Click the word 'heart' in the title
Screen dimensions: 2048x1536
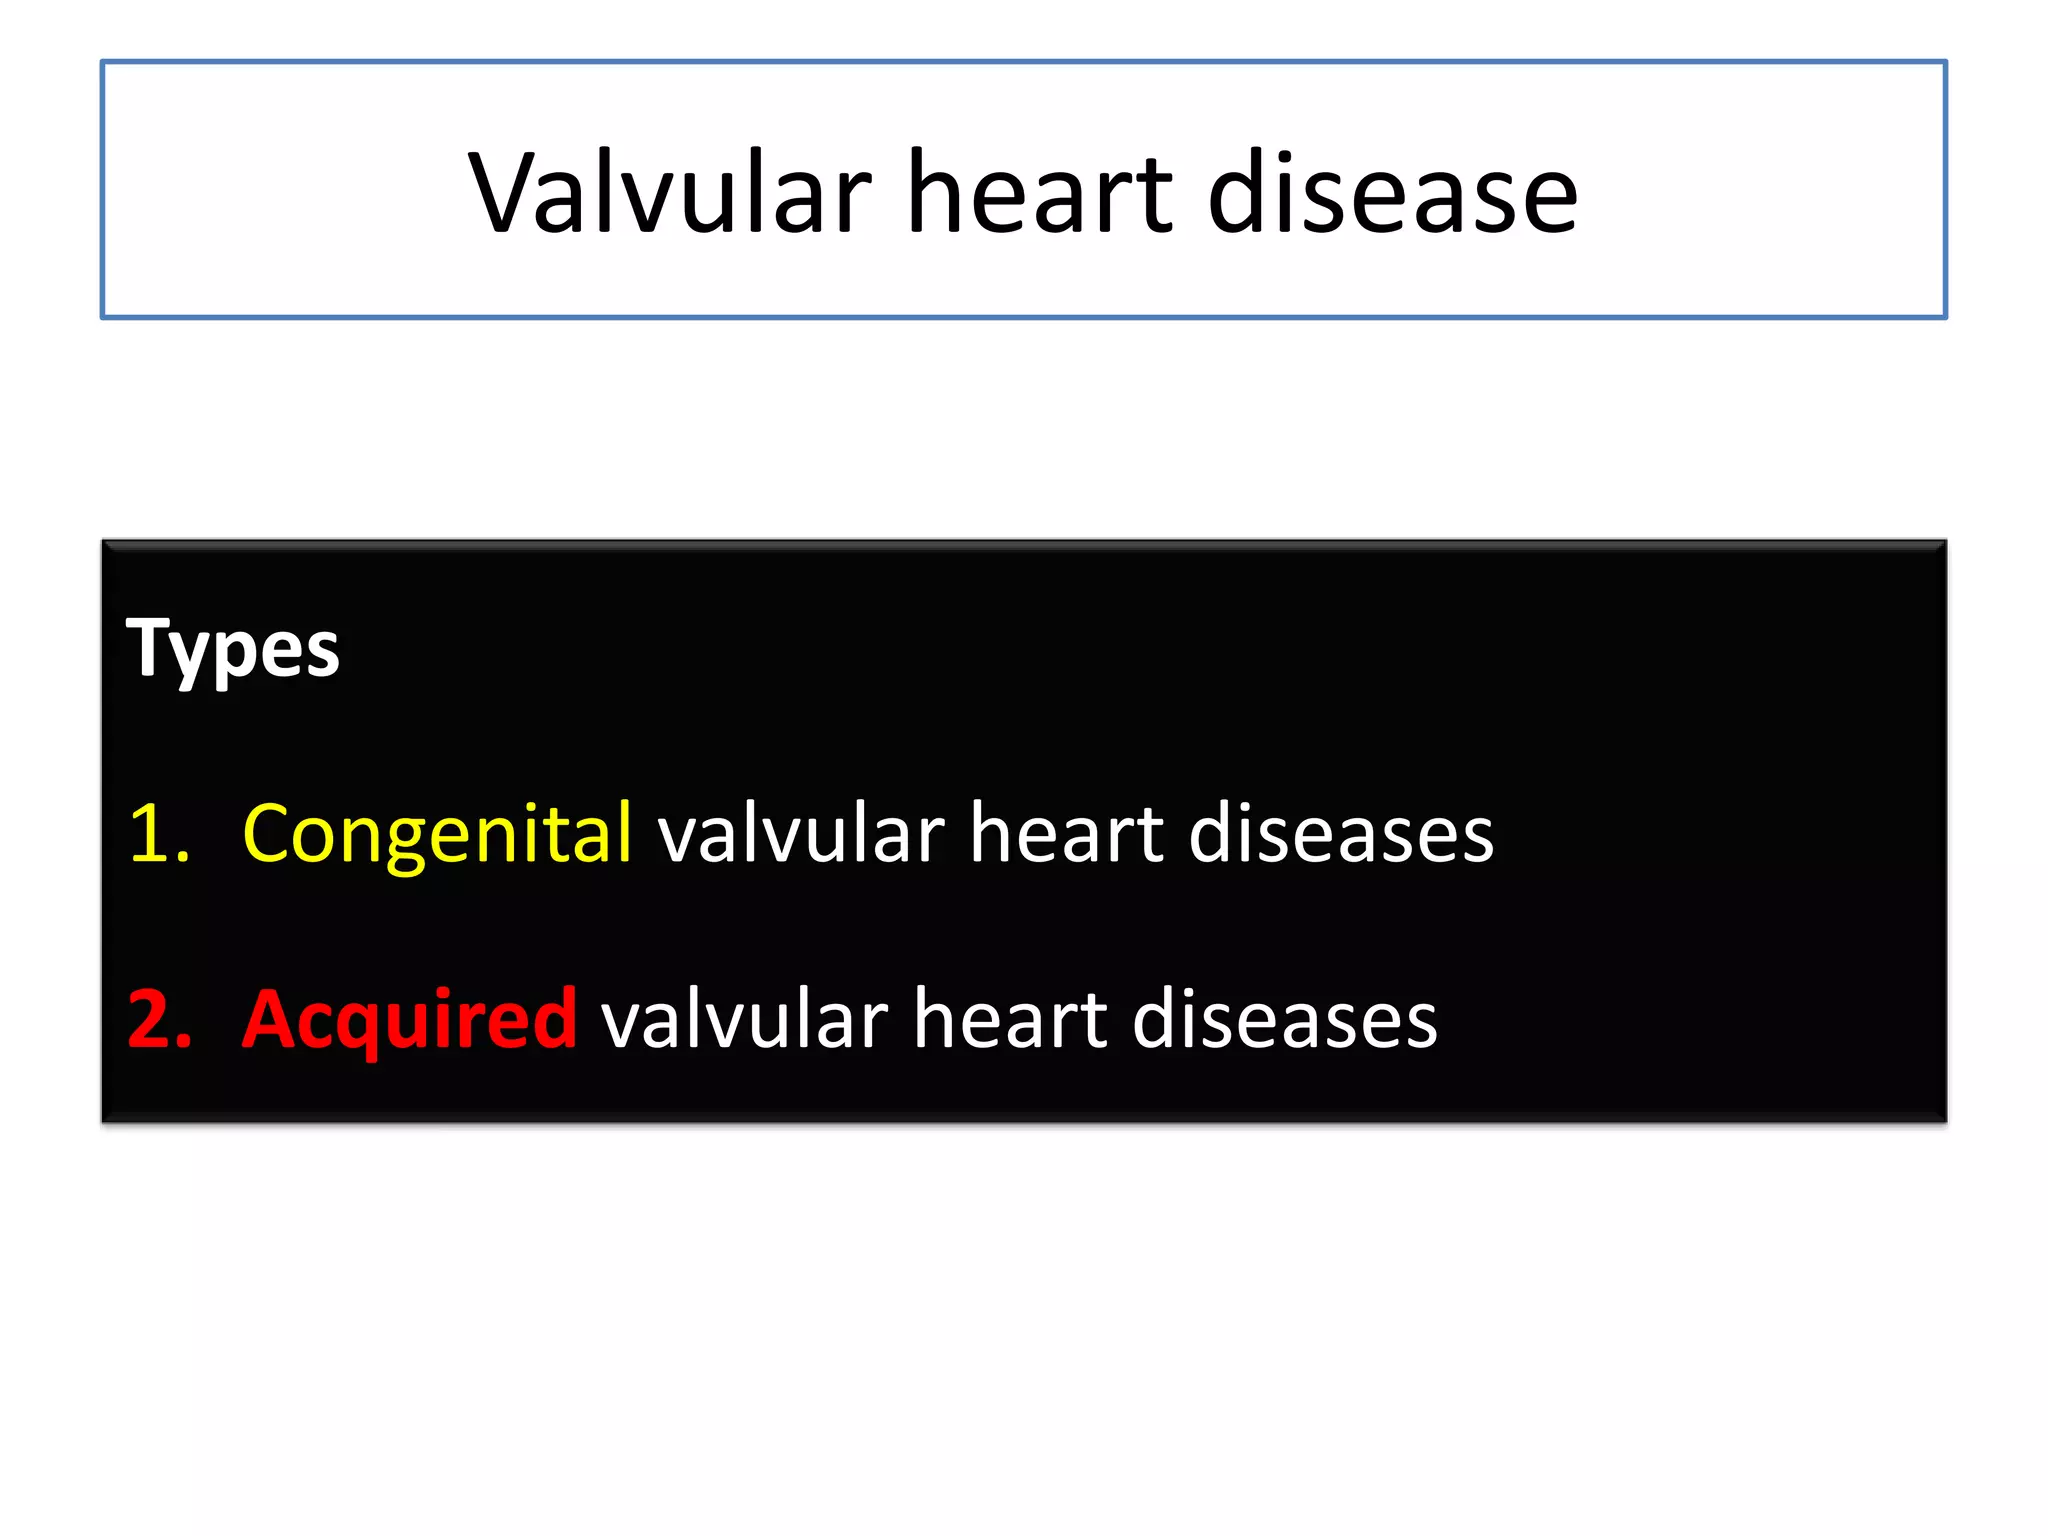(1039, 192)
